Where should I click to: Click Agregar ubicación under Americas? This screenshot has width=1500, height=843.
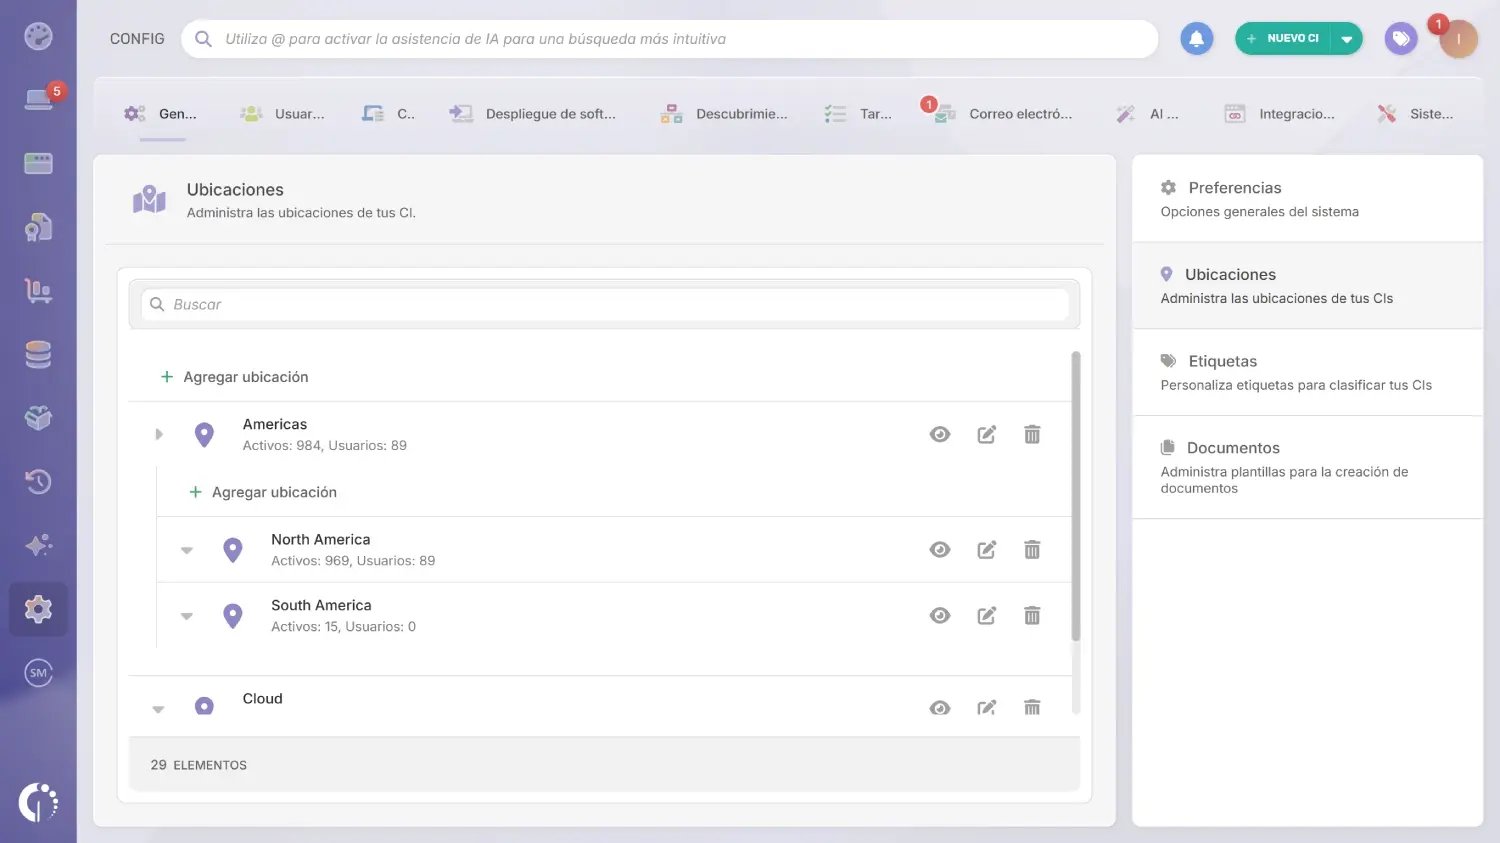coord(264,492)
